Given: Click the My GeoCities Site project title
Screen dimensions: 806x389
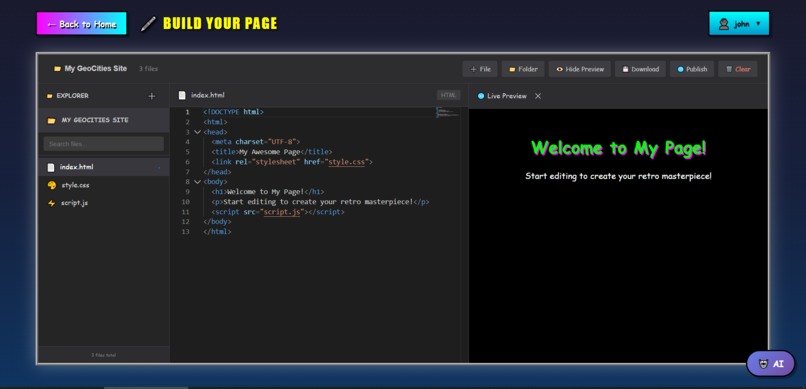Looking at the screenshot, I should tap(96, 69).
